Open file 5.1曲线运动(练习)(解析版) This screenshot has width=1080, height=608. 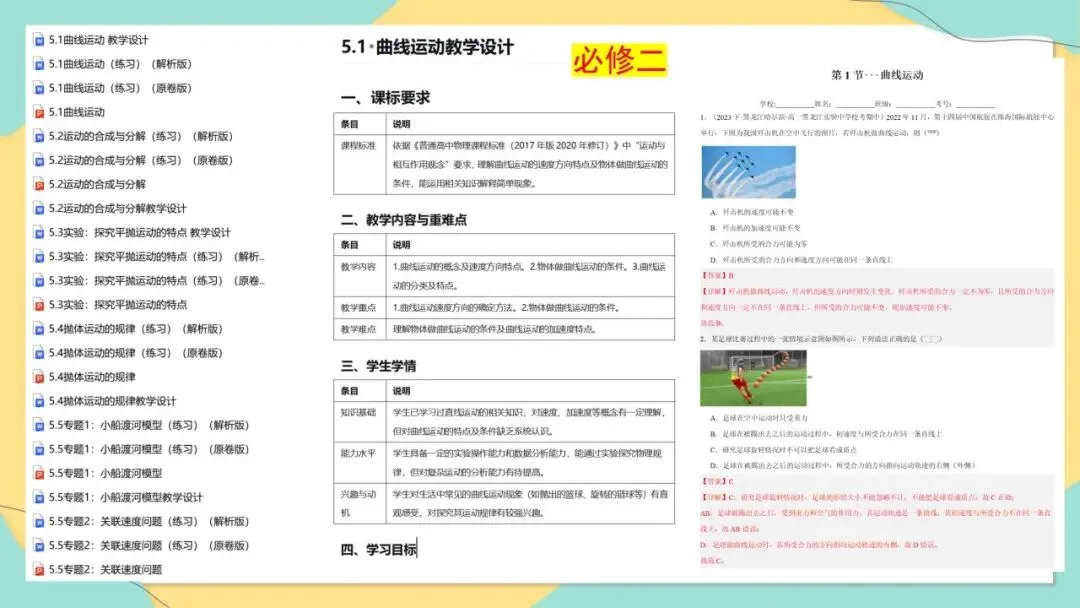120,64
